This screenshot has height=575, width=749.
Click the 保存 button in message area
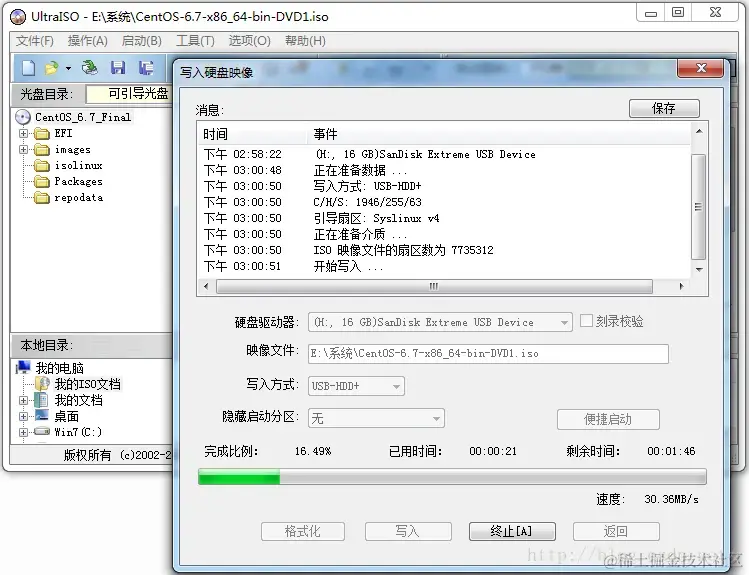(x=664, y=108)
